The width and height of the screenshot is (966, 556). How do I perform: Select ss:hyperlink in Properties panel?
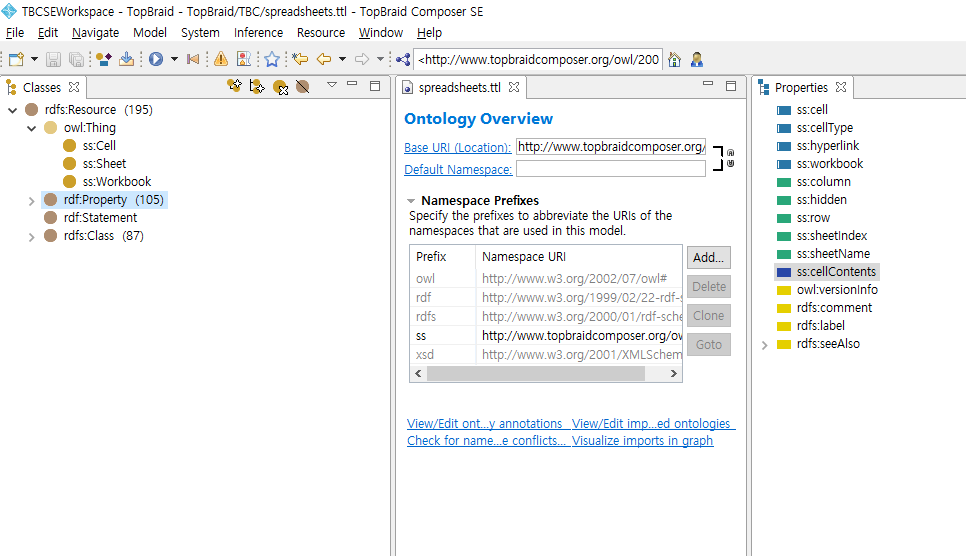[x=827, y=146]
